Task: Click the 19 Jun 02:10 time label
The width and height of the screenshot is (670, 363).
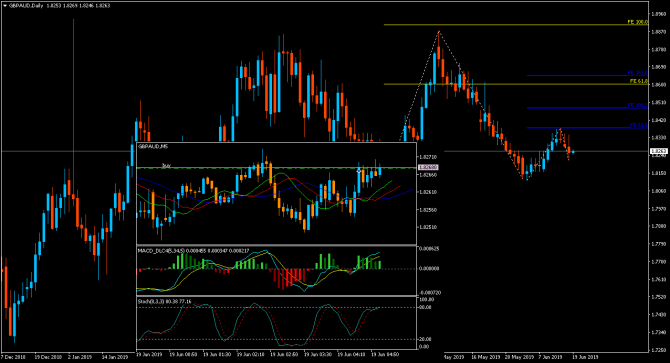Action: (250, 354)
